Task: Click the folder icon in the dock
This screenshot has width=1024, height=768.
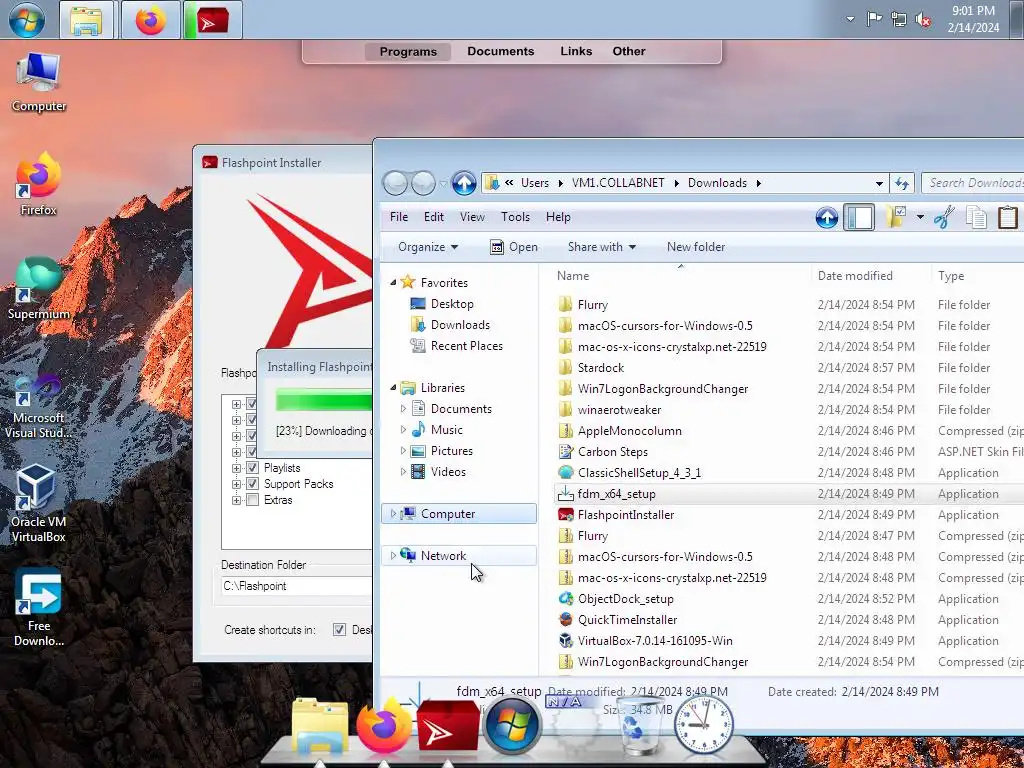Action: coord(319,728)
